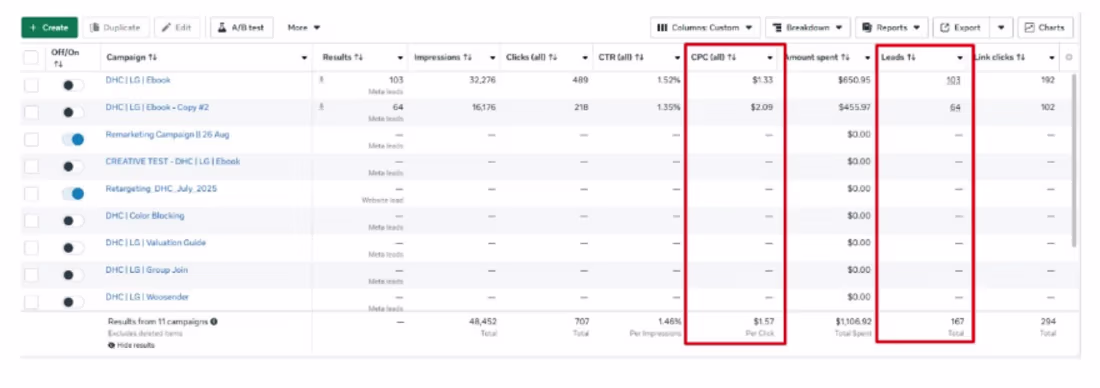Open the Leads column dropdown arrow
1100x388 pixels.
(960, 58)
